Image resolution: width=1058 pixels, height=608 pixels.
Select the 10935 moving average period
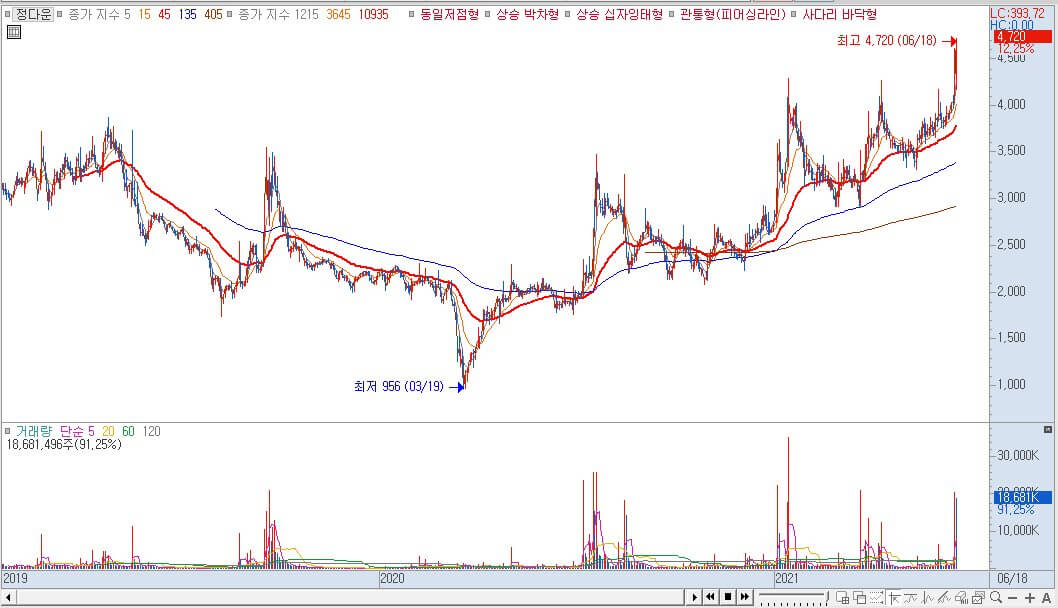click(374, 14)
